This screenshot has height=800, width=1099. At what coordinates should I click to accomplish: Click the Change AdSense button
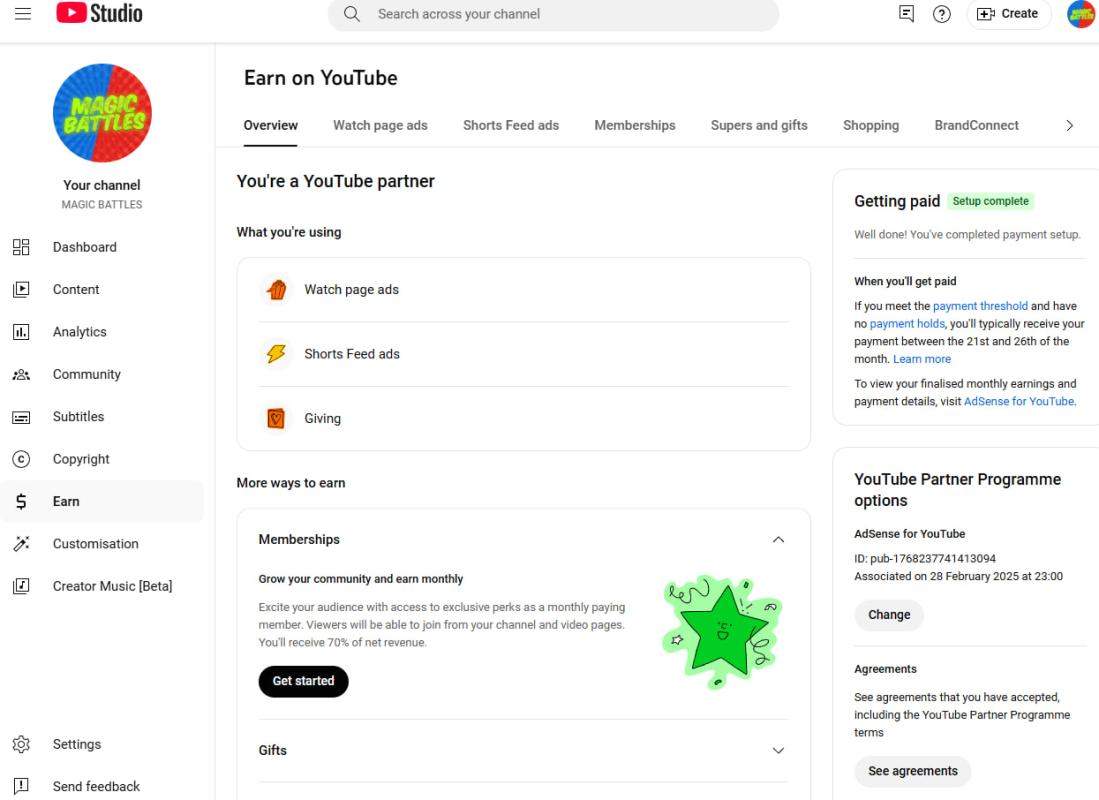tap(889, 615)
